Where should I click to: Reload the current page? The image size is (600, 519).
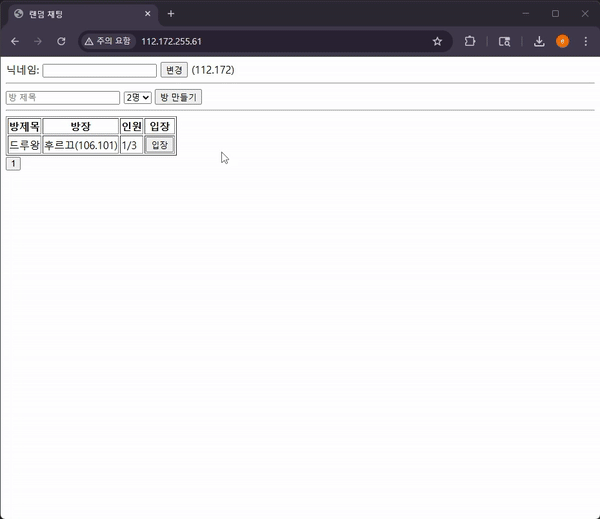[x=61, y=41]
